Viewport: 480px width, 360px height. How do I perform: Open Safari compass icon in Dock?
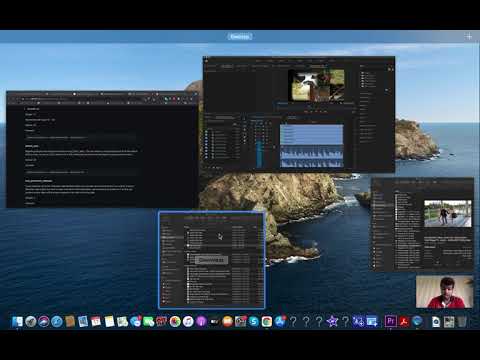(57, 322)
